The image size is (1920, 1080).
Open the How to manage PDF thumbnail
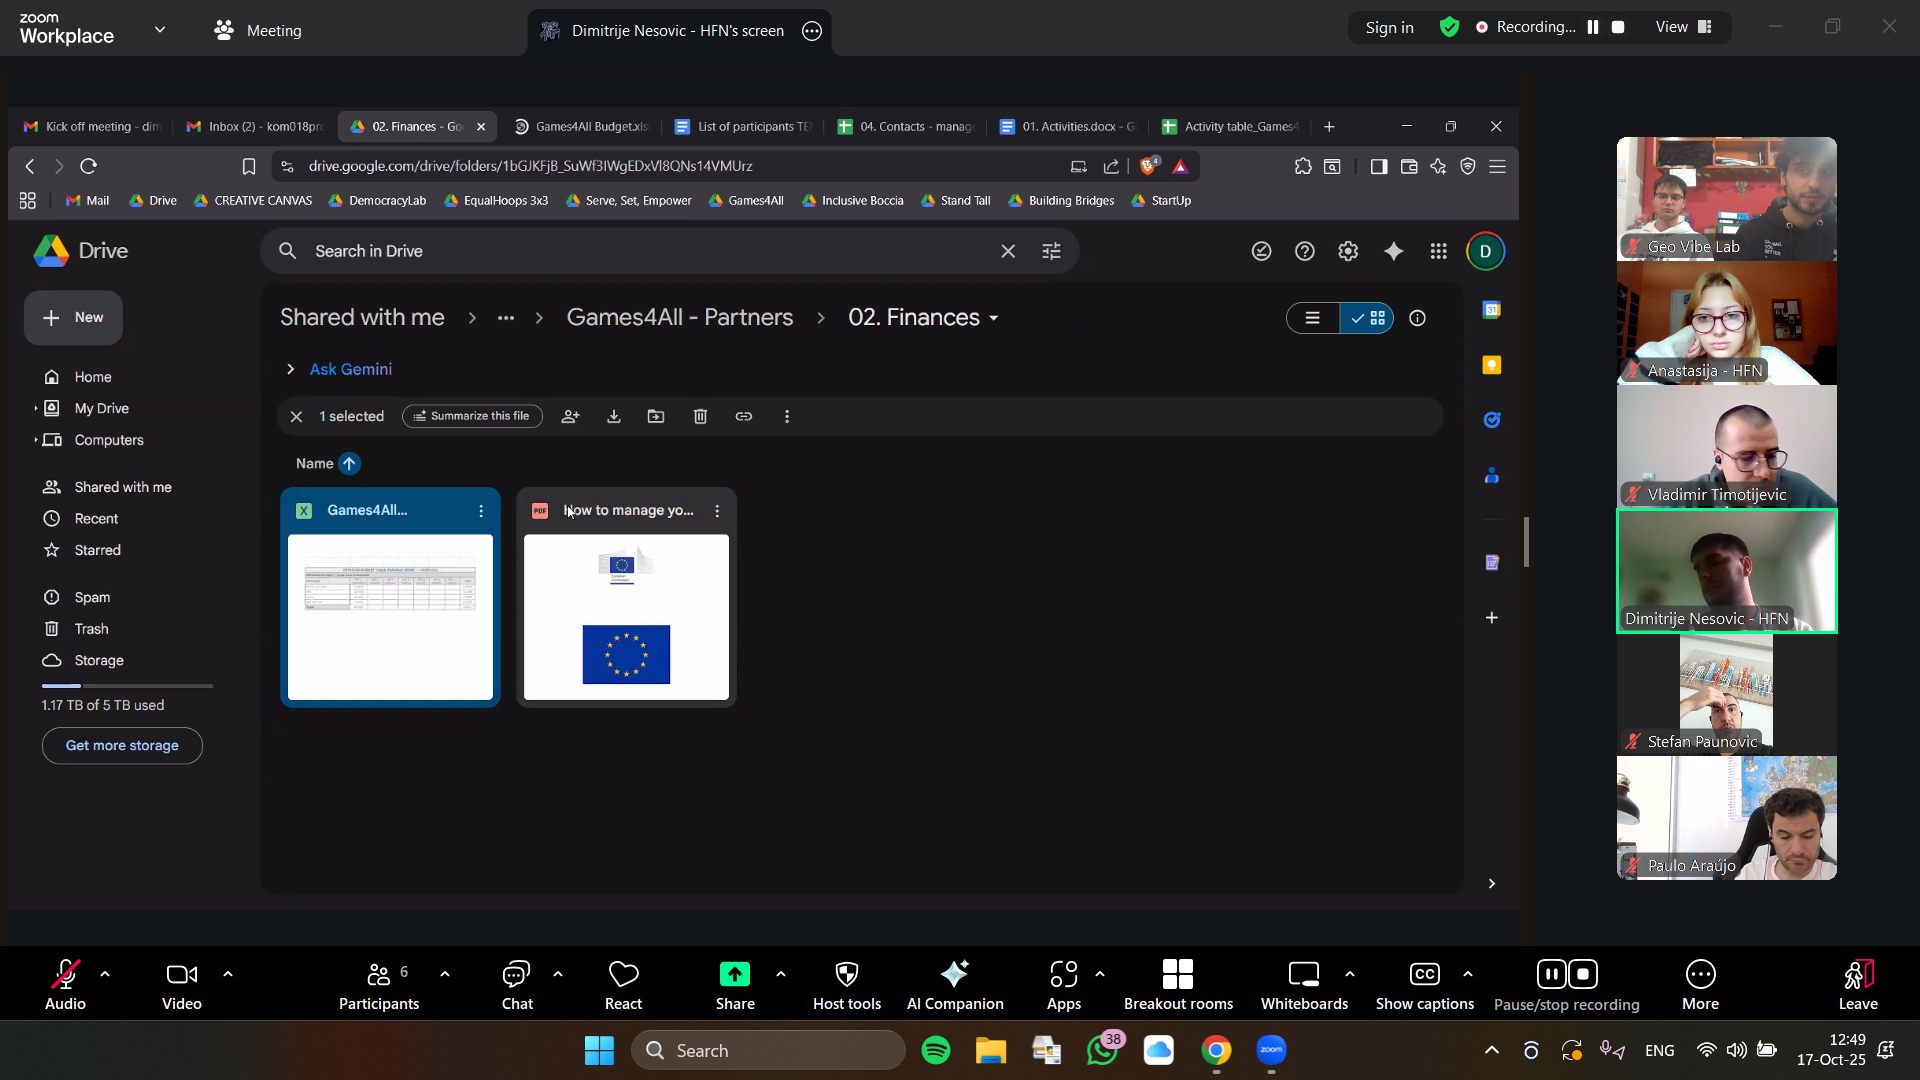click(626, 617)
